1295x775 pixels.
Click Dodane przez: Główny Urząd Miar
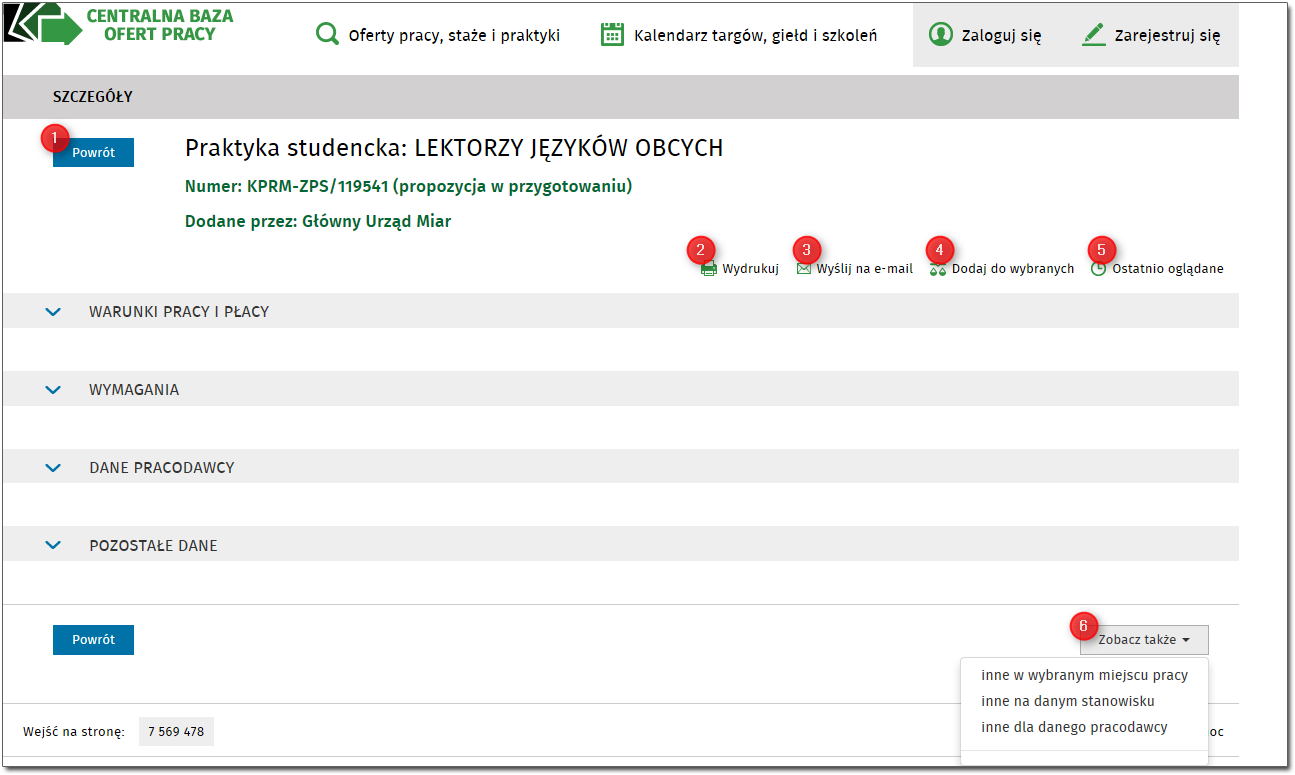click(x=318, y=221)
